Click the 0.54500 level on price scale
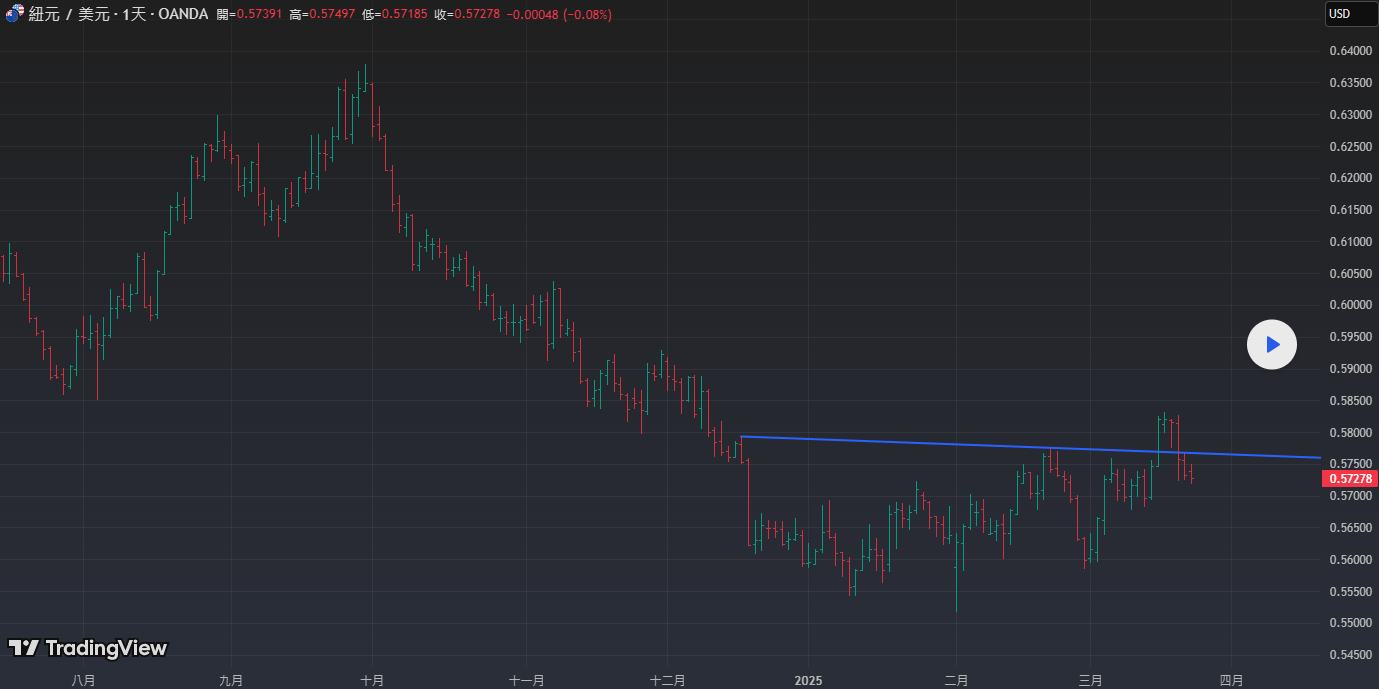The width and height of the screenshot is (1379, 689). click(x=1349, y=655)
